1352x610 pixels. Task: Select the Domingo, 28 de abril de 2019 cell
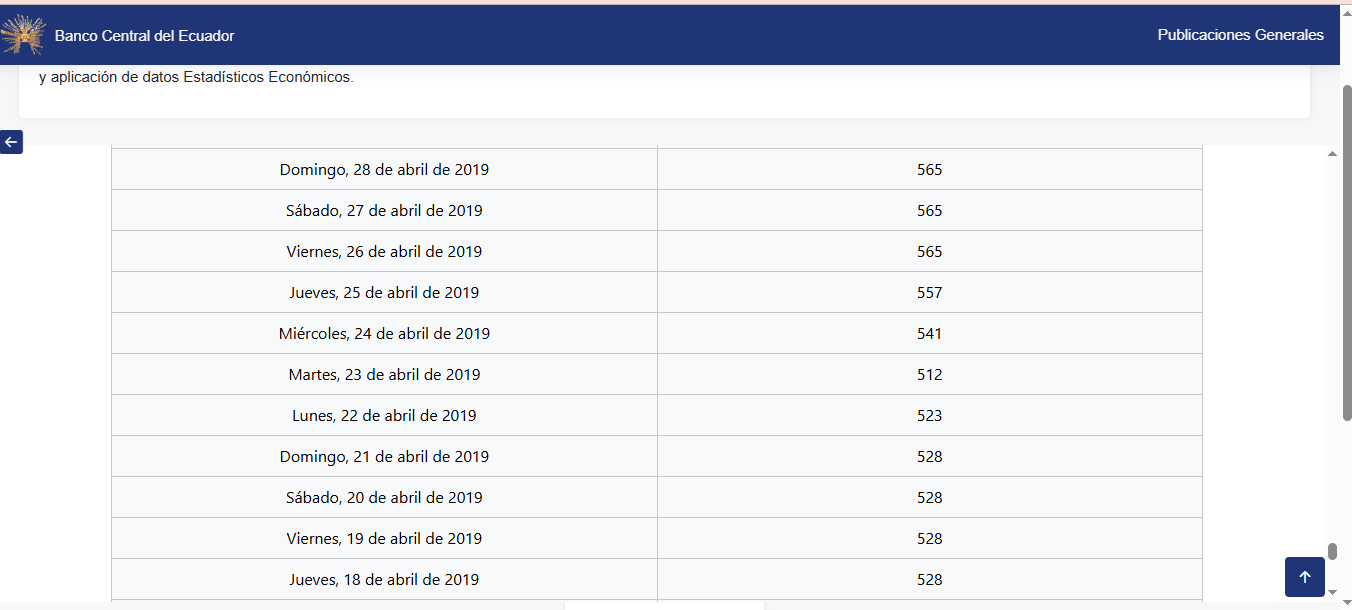coord(384,170)
